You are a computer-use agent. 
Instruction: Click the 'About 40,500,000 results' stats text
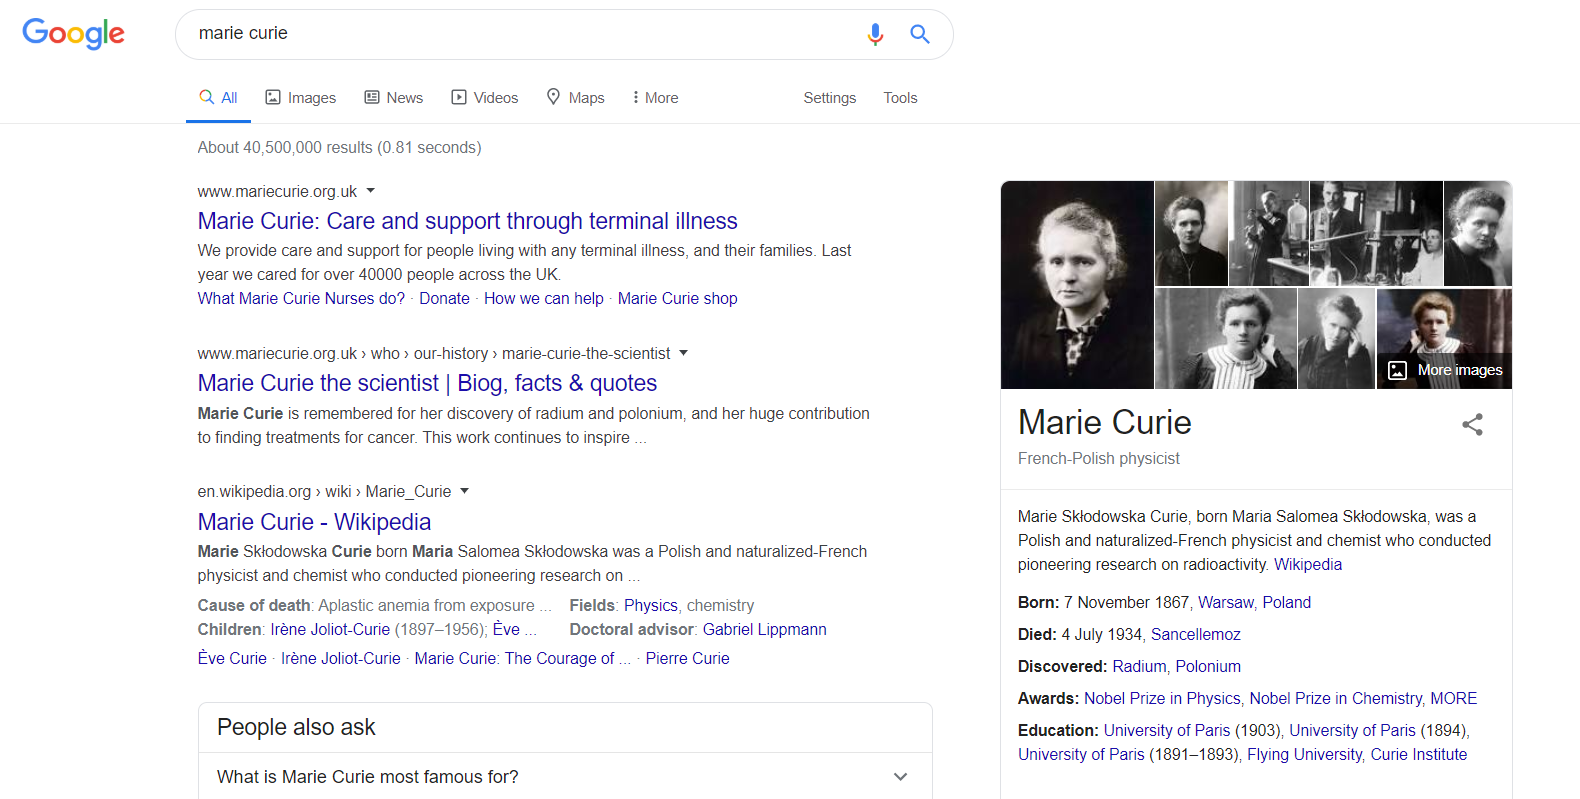click(x=339, y=147)
